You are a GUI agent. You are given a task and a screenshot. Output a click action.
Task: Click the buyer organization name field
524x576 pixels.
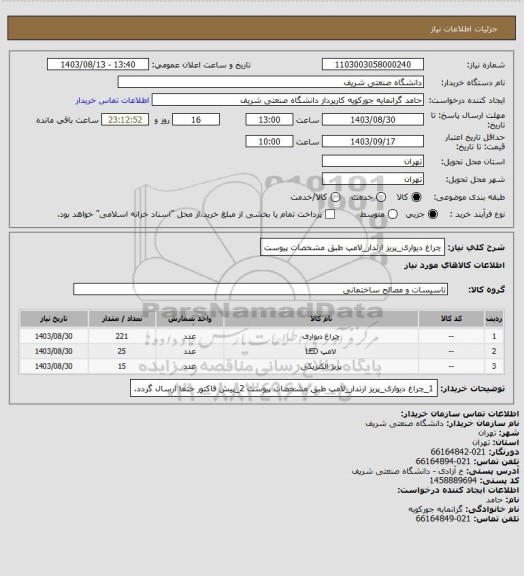click(270, 82)
